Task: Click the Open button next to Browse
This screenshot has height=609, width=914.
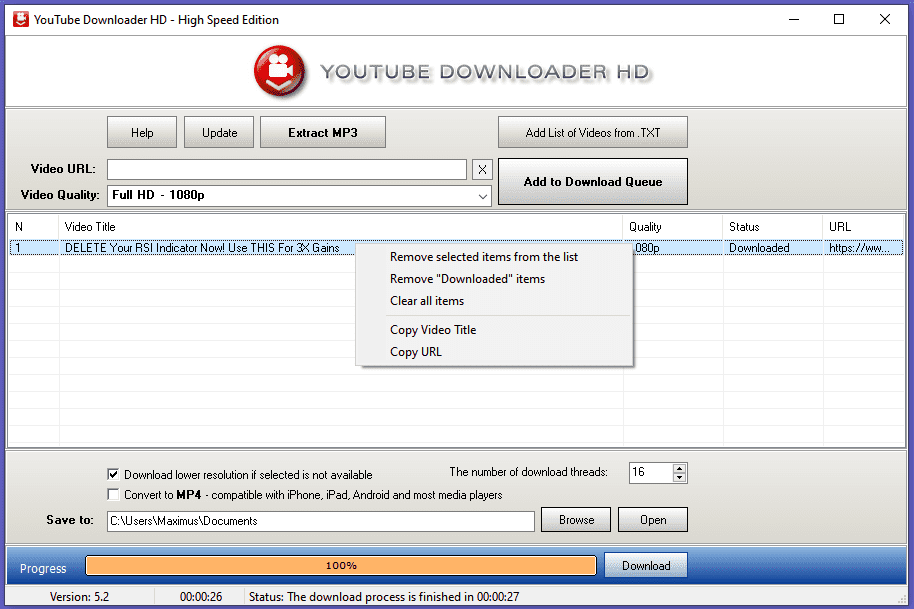Action: [x=653, y=520]
